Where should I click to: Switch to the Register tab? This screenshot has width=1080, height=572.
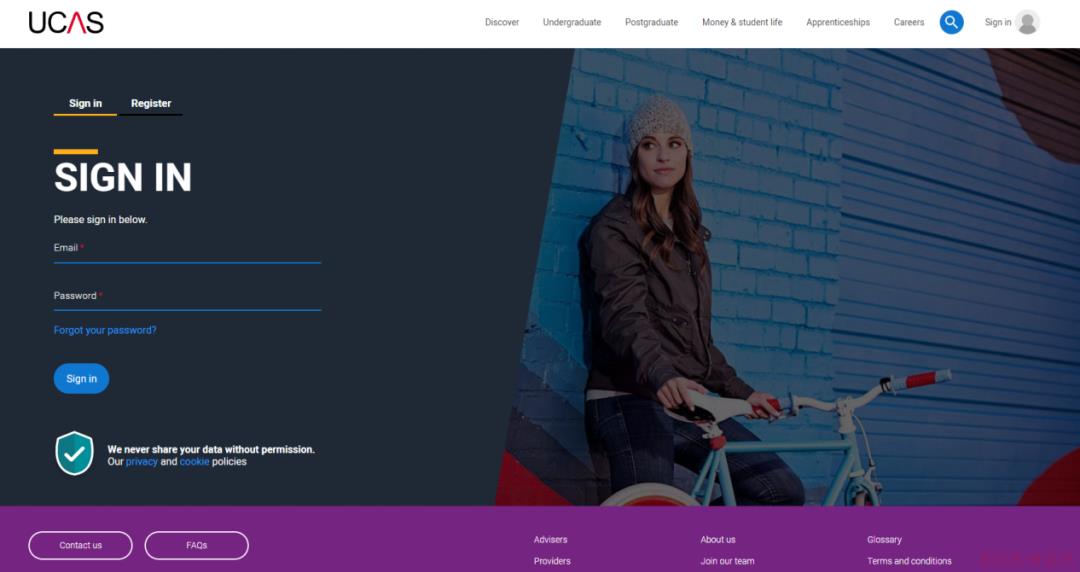(x=151, y=103)
